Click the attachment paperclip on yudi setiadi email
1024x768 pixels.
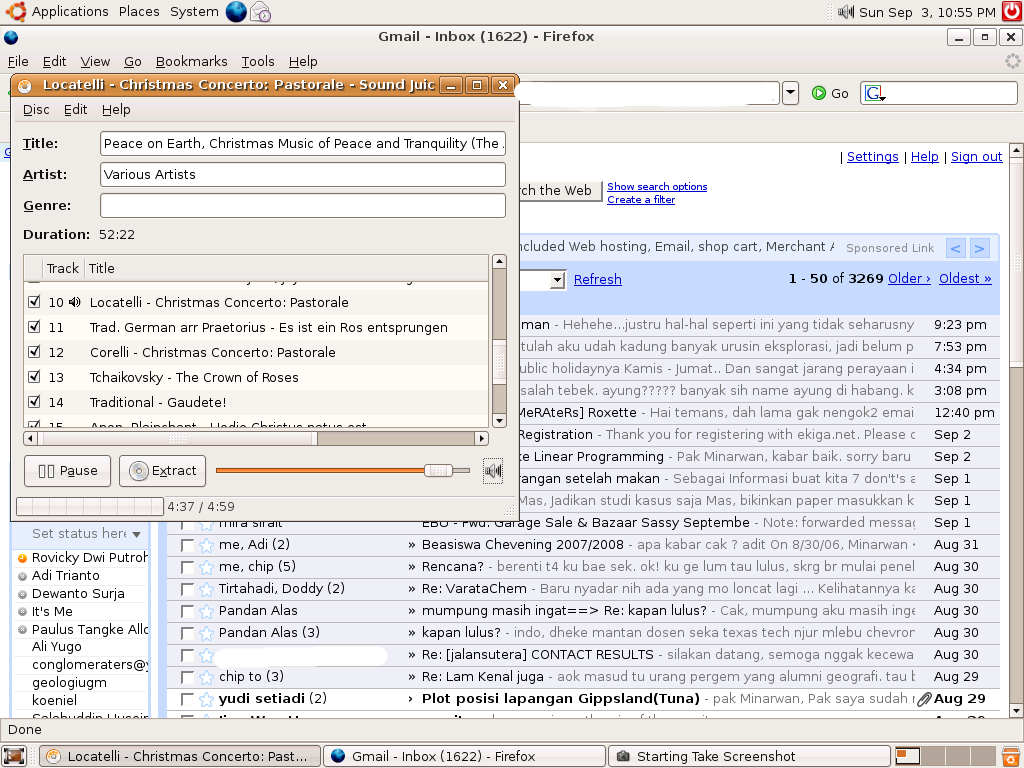pos(923,699)
